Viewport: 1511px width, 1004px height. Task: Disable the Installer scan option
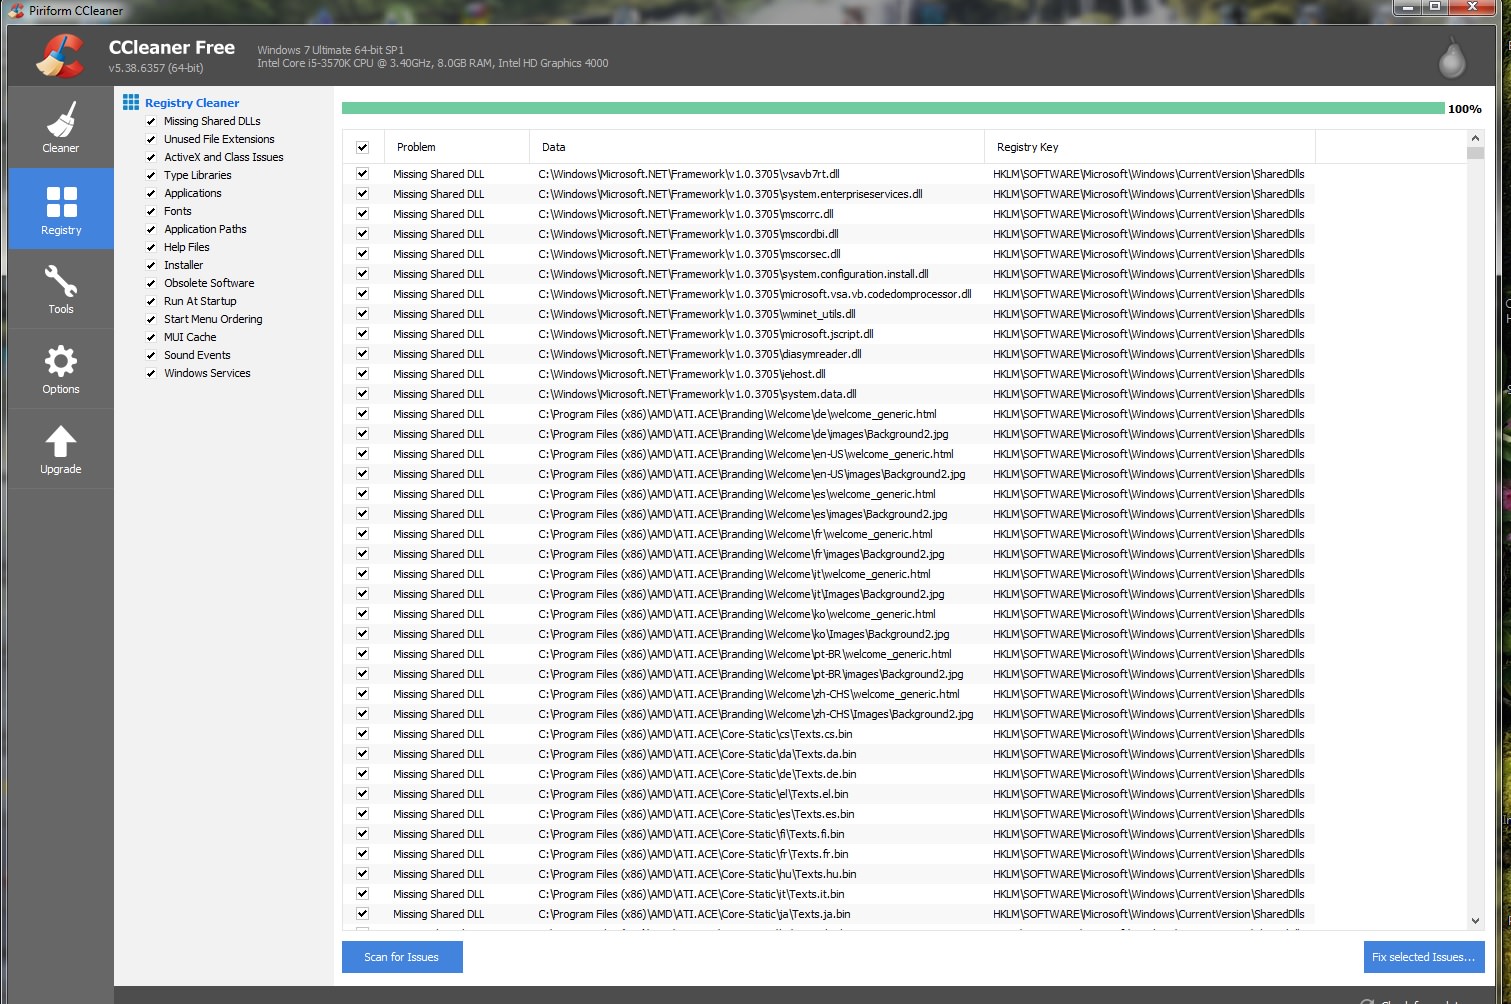click(151, 266)
